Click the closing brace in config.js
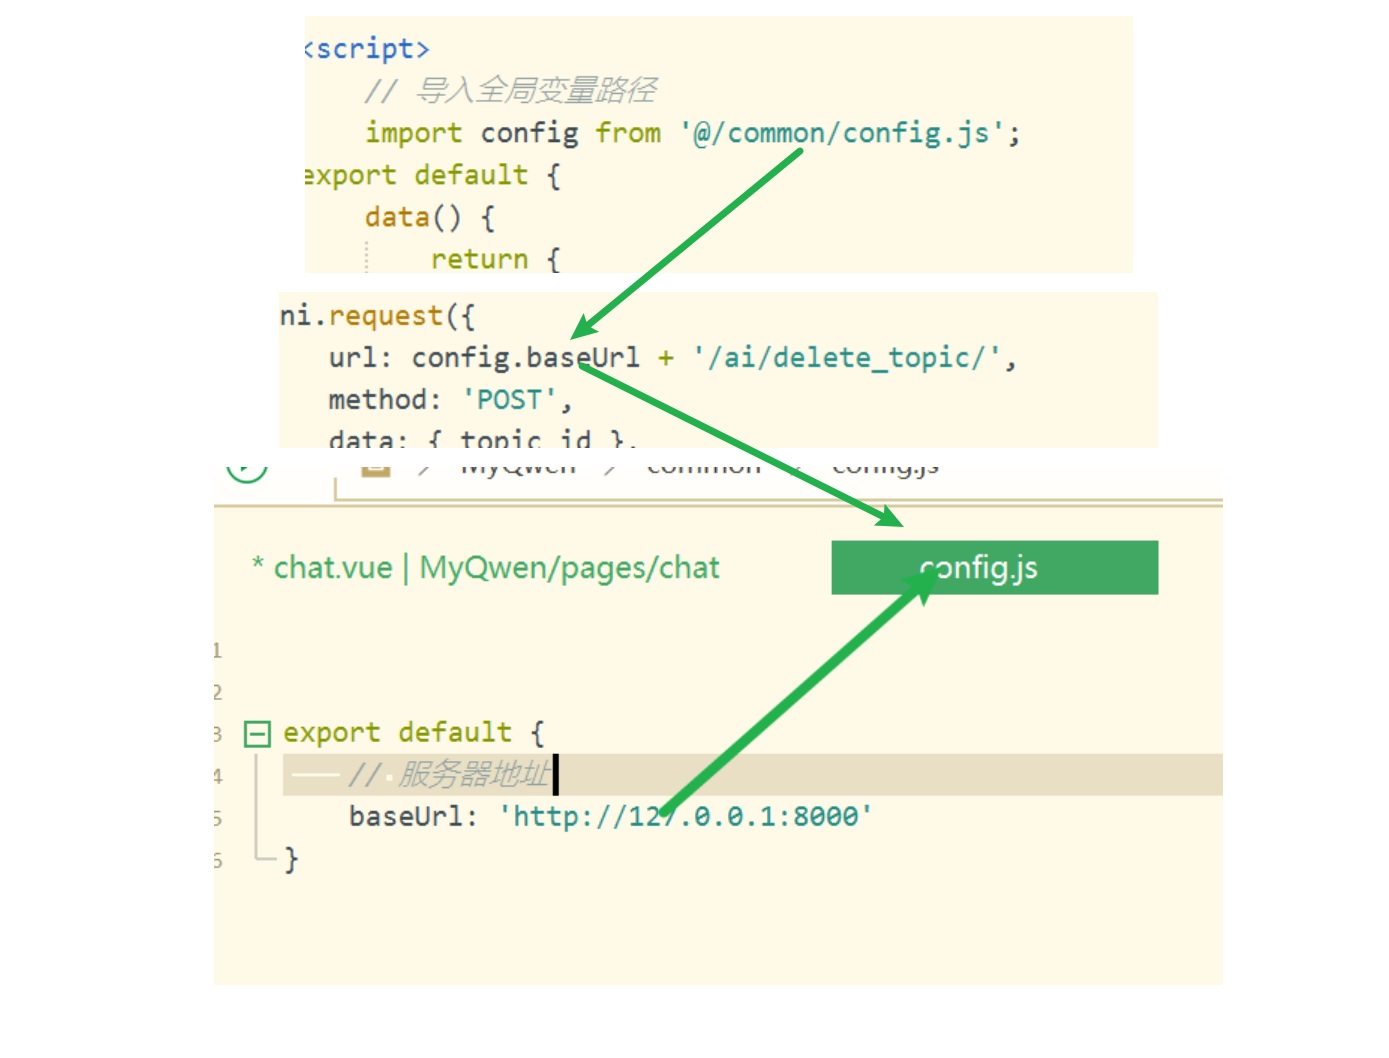Screen dimensions: 1389x1058 [x=291, y=859]
